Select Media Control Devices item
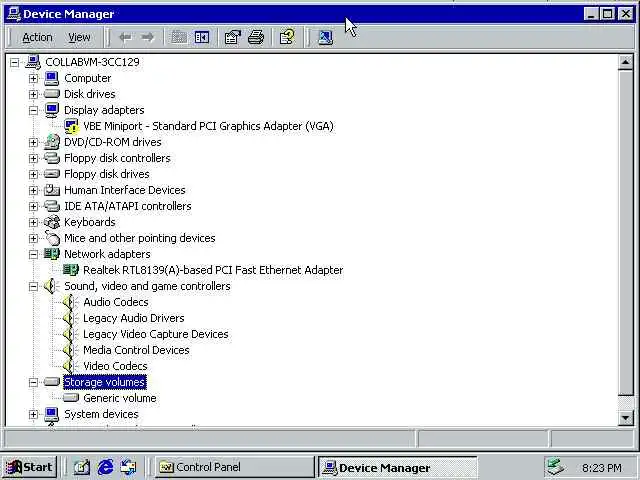 tap(136, 350)
